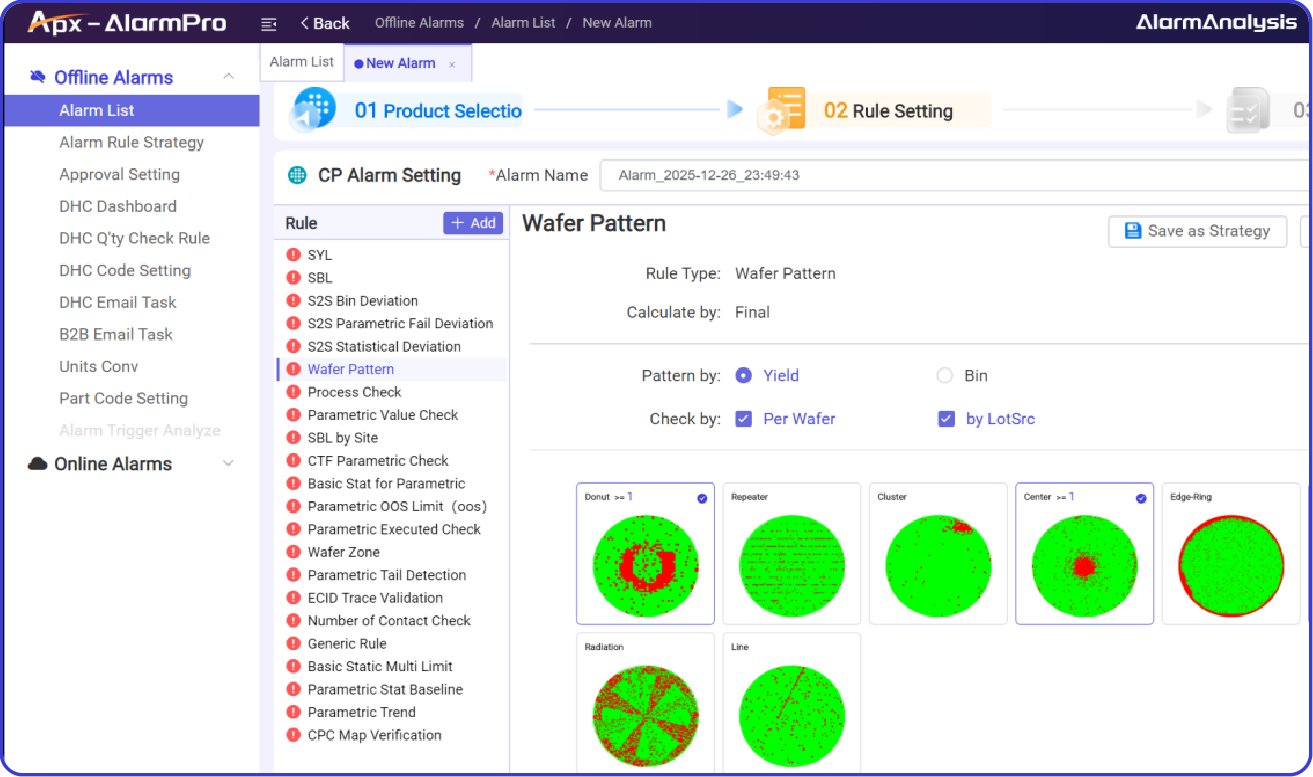Uncheck the Per Wafer checkbox
This screenshot has height=777, width=1313.
point(744,418)
